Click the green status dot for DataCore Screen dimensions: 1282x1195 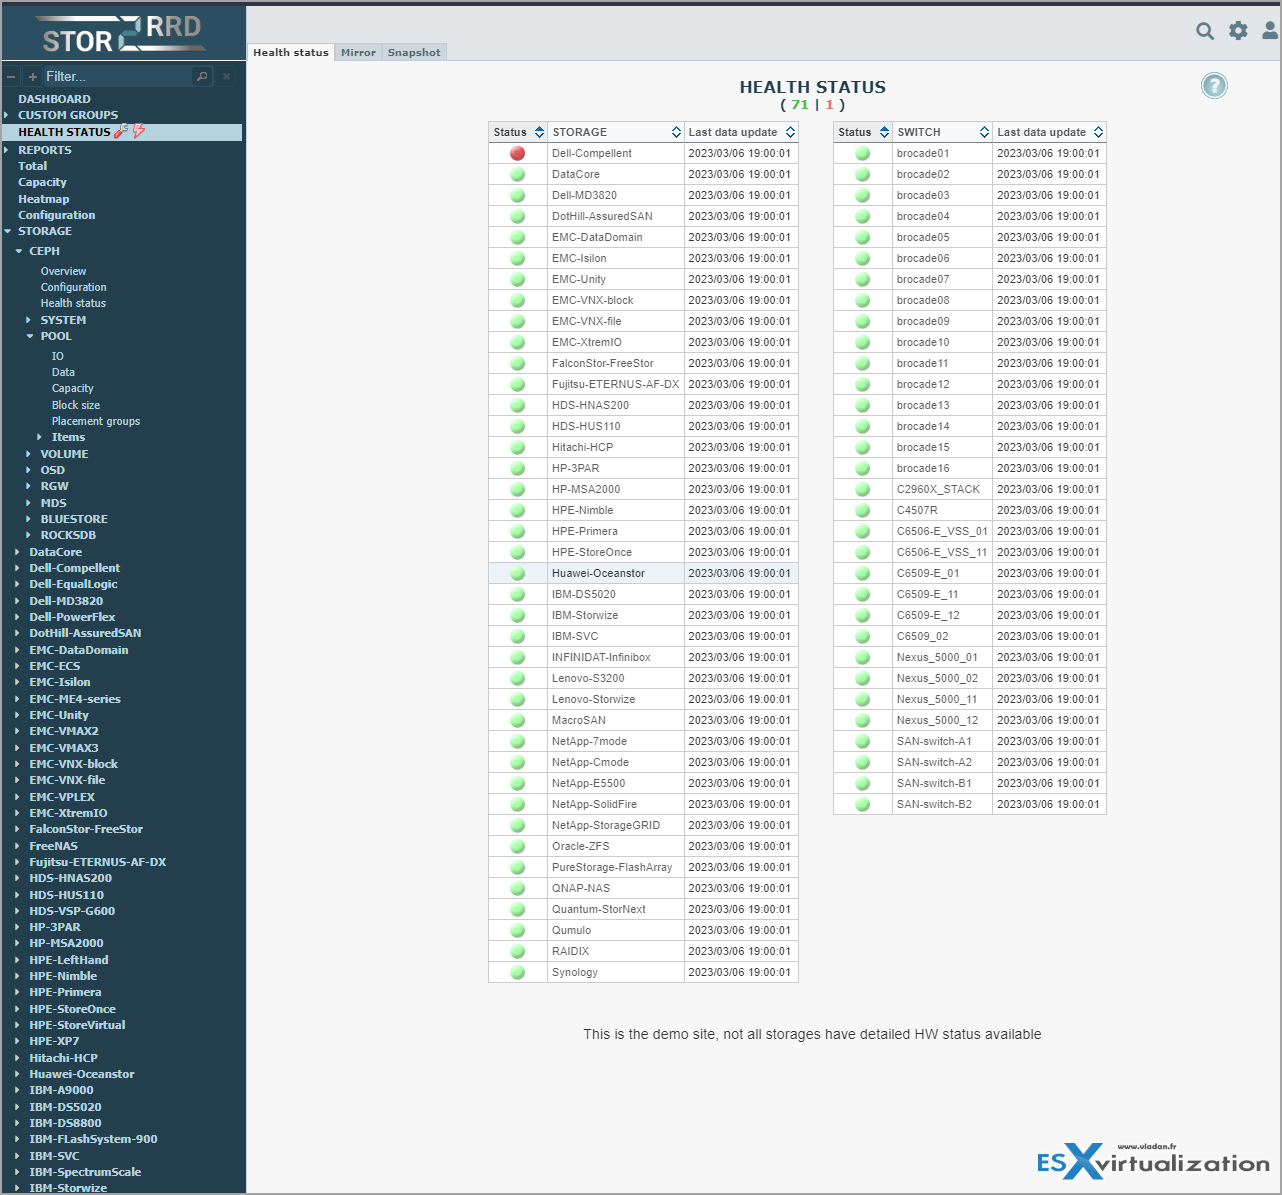[517, 174]
